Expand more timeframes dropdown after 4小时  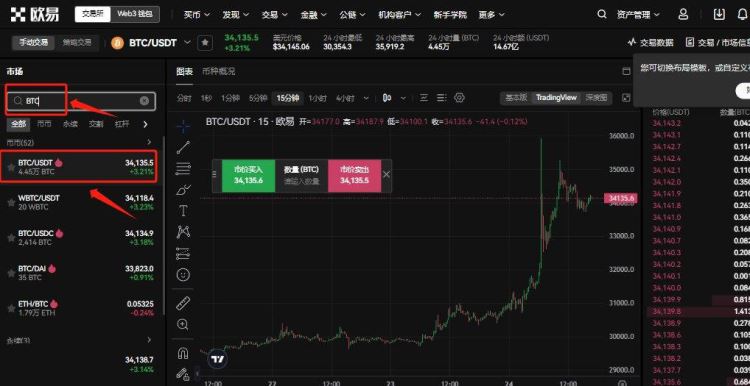tap(366, 98)
